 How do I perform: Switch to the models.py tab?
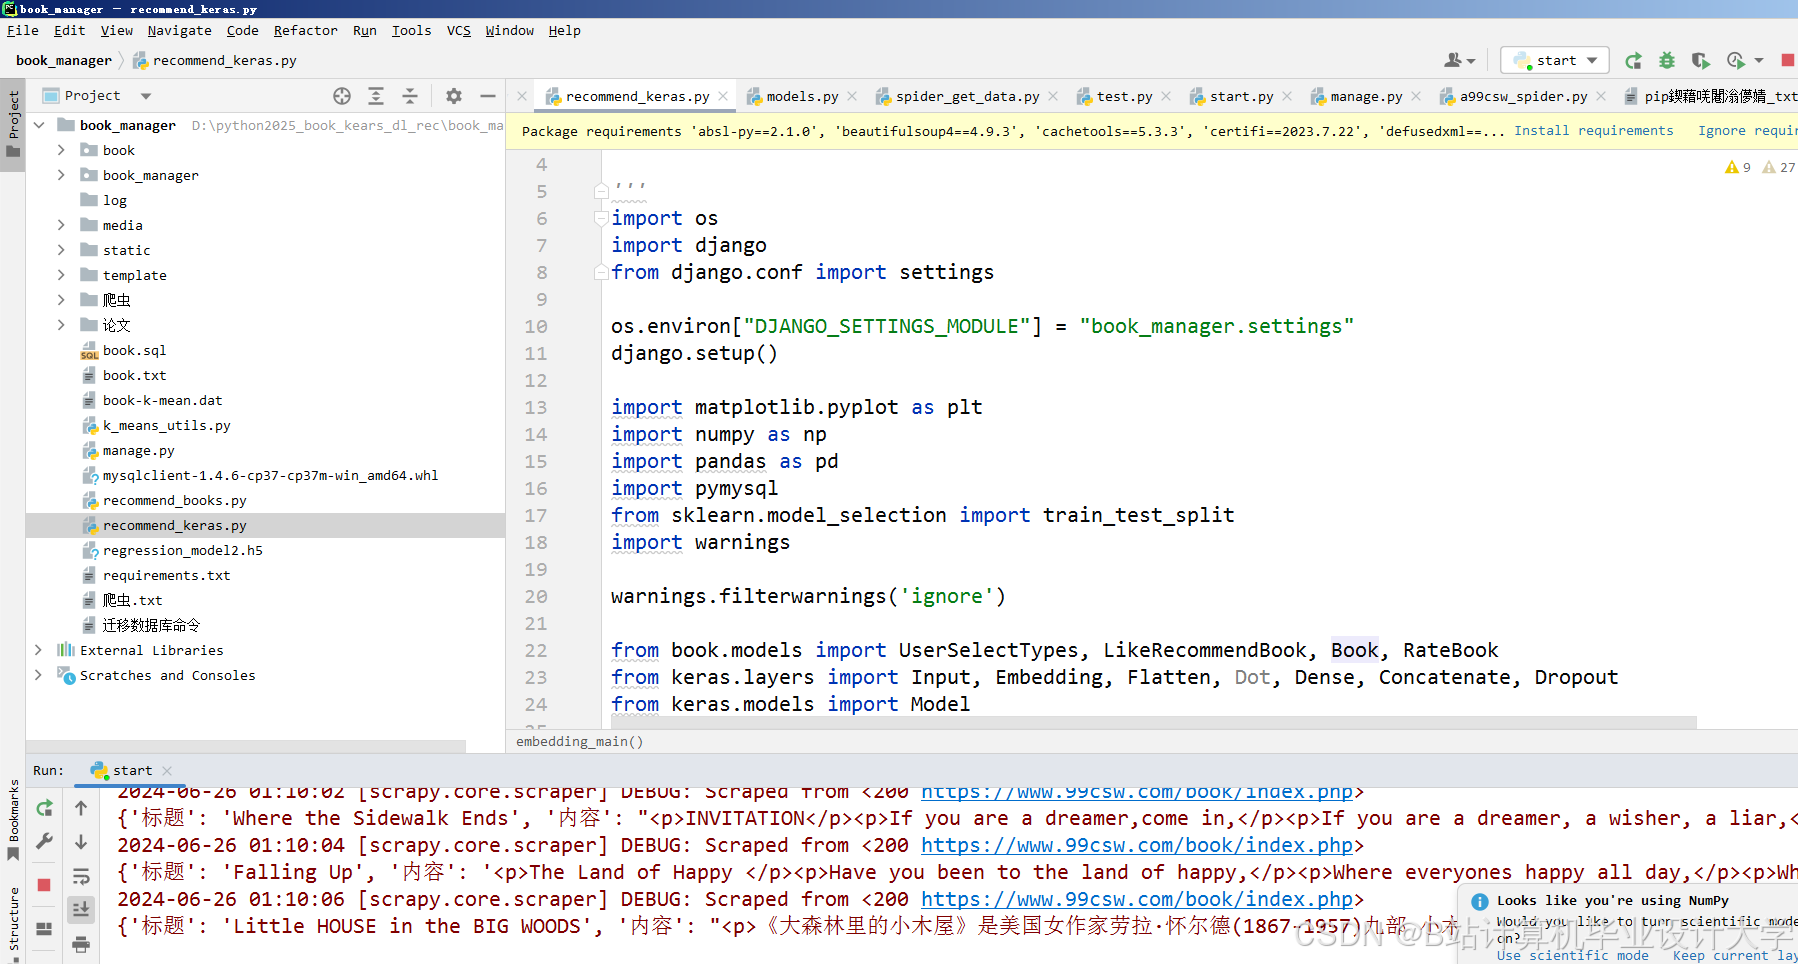(x=802, y=96)
